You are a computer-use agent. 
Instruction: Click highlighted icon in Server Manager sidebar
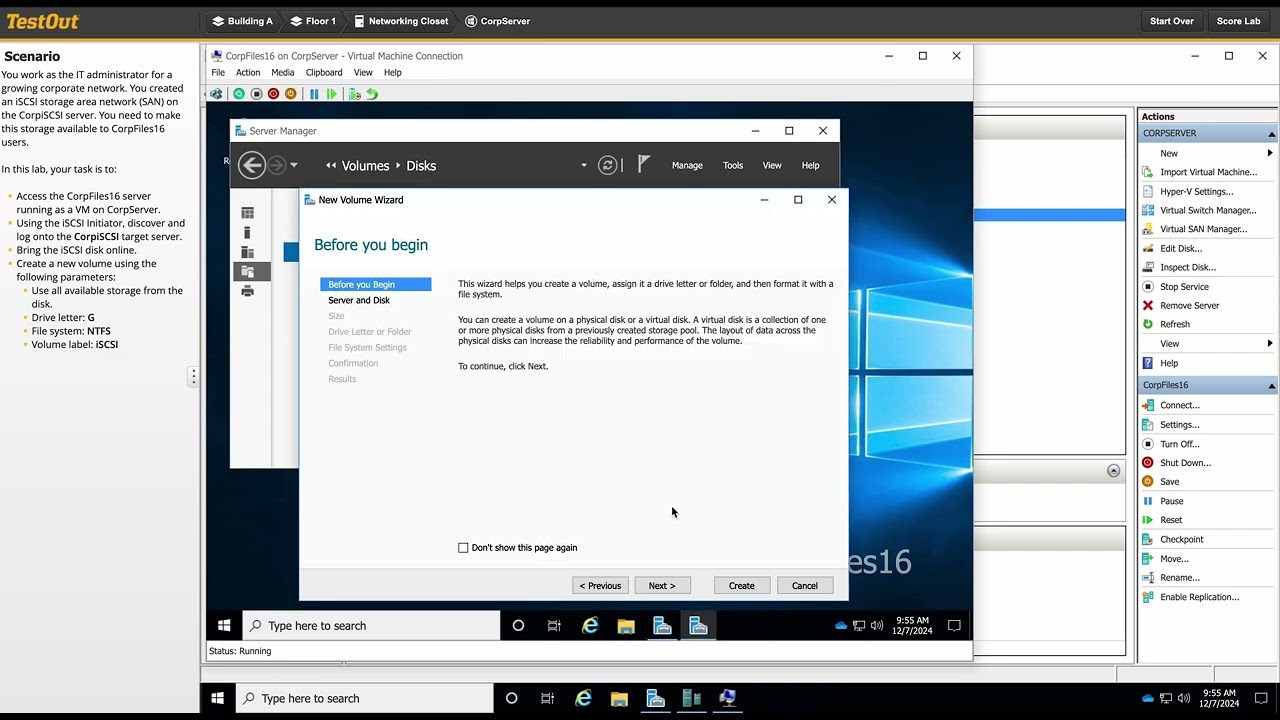tap(248, 271)
